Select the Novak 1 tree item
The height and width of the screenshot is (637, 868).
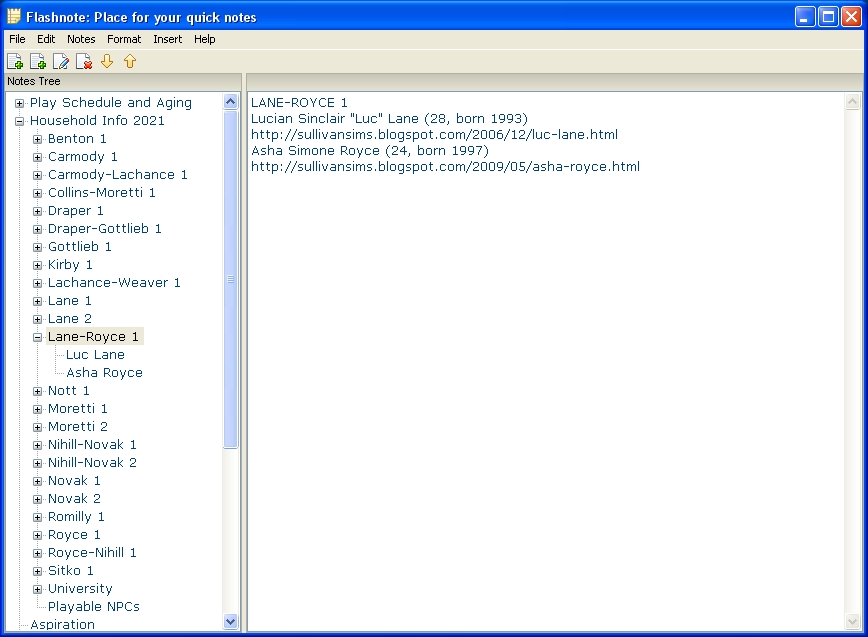point(74,480)
